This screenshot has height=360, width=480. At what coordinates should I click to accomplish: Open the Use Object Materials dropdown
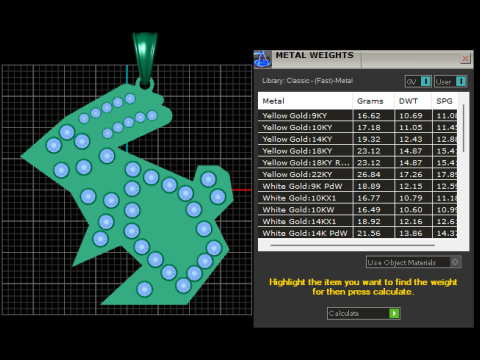(x=413, y=262)
